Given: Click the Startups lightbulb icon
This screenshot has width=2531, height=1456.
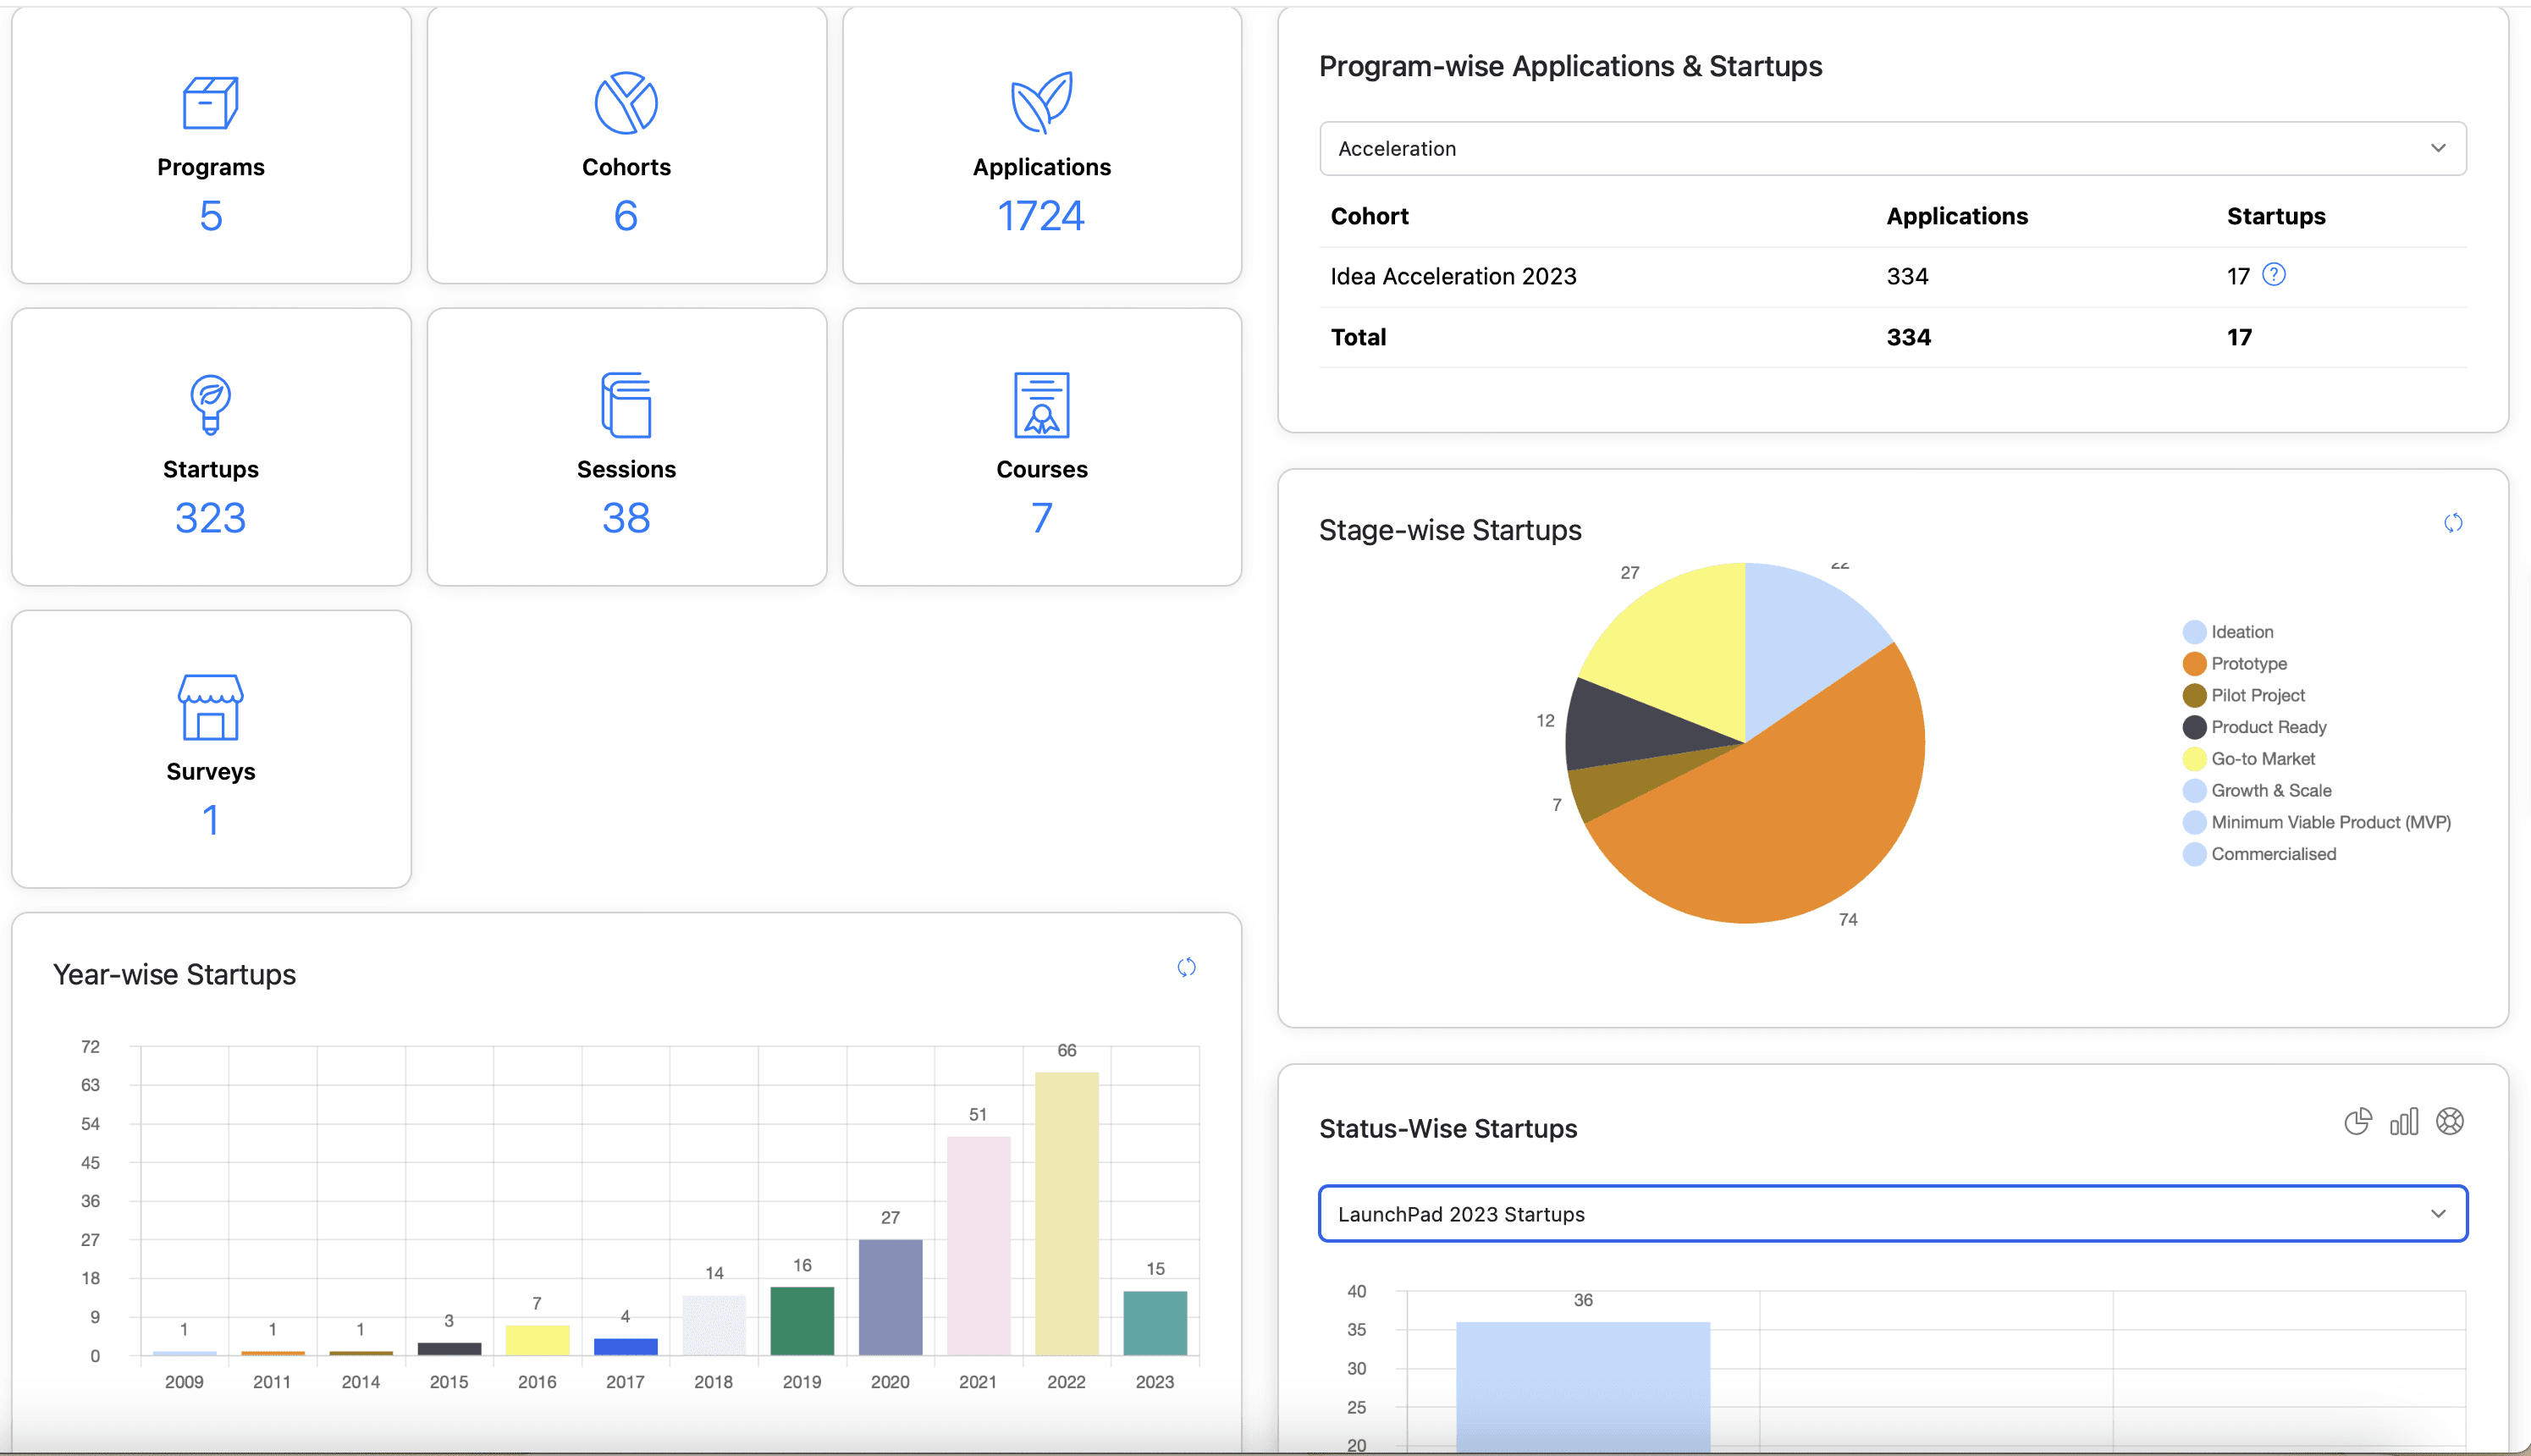Looking at the screenshot, I should click(x=210, y=405).
